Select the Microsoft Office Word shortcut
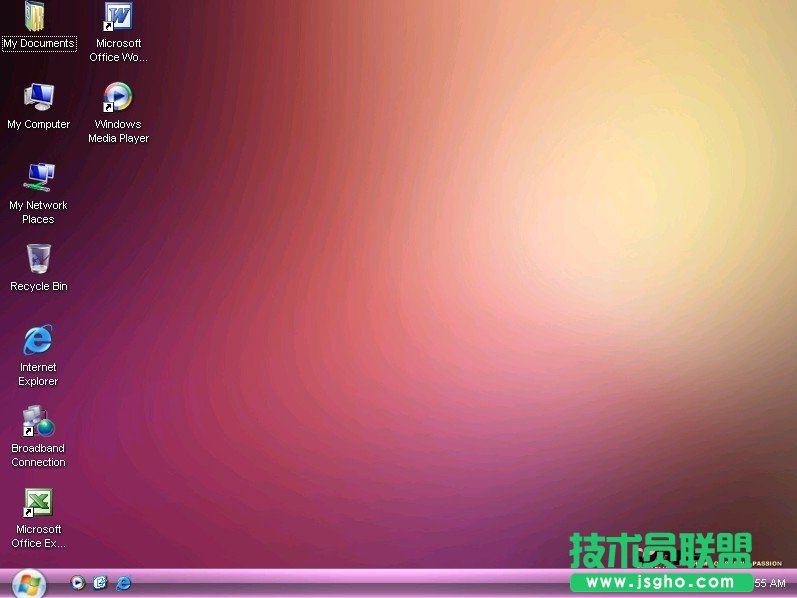 (118, 17)
